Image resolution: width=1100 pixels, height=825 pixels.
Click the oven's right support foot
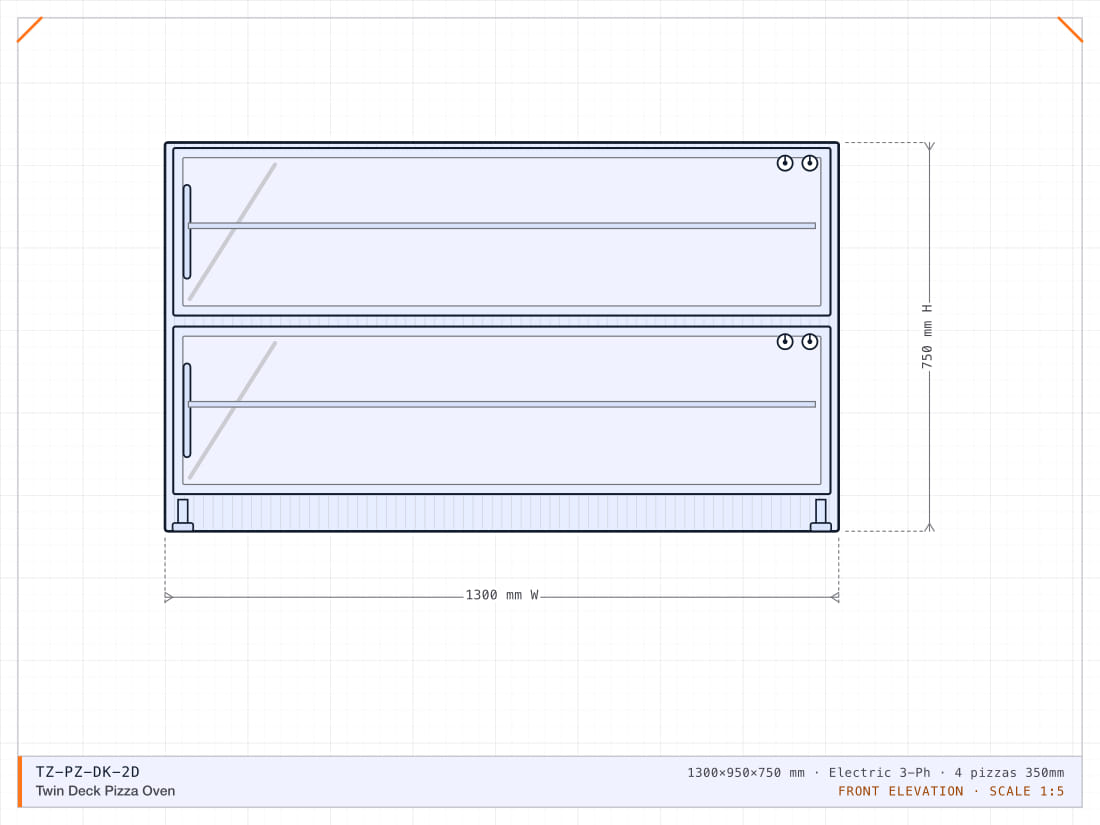coord(821,516)
